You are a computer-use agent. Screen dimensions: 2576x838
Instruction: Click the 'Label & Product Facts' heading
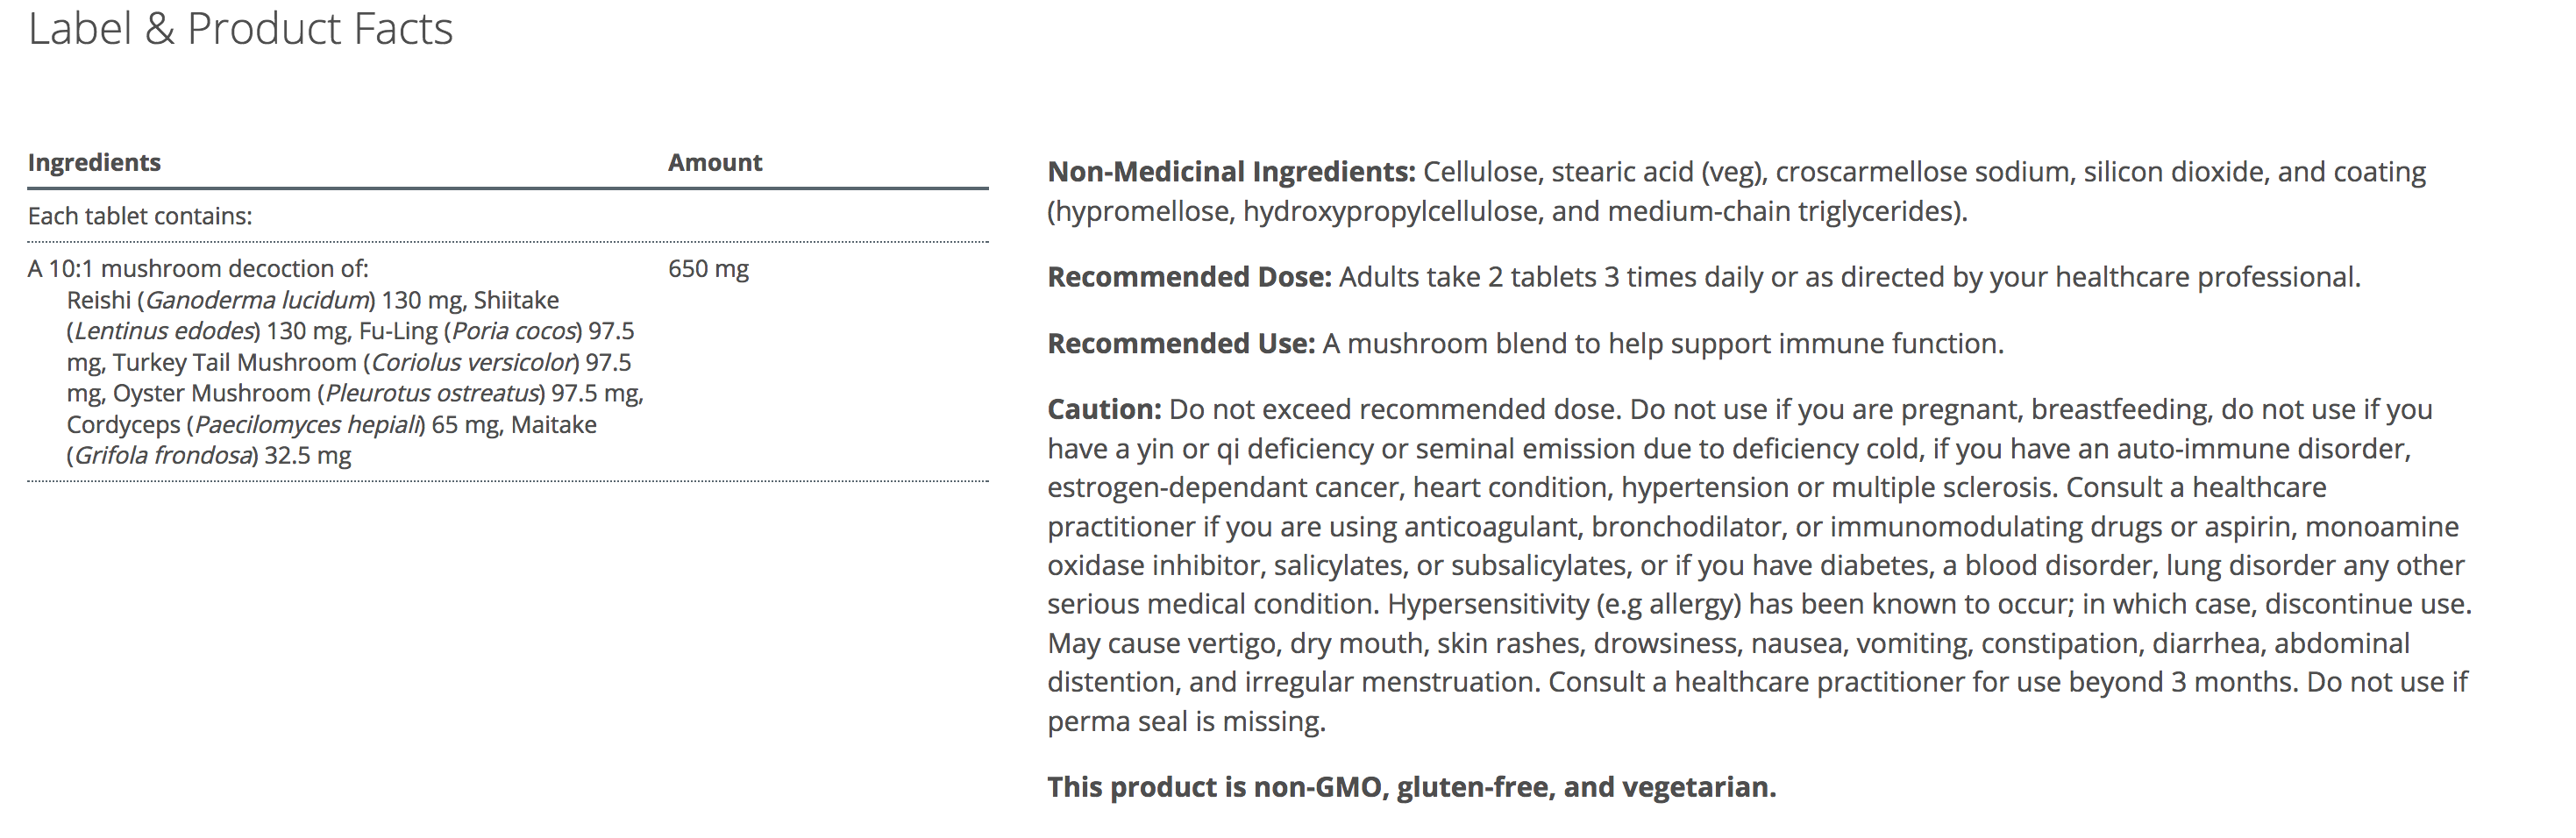click(240, 29)
